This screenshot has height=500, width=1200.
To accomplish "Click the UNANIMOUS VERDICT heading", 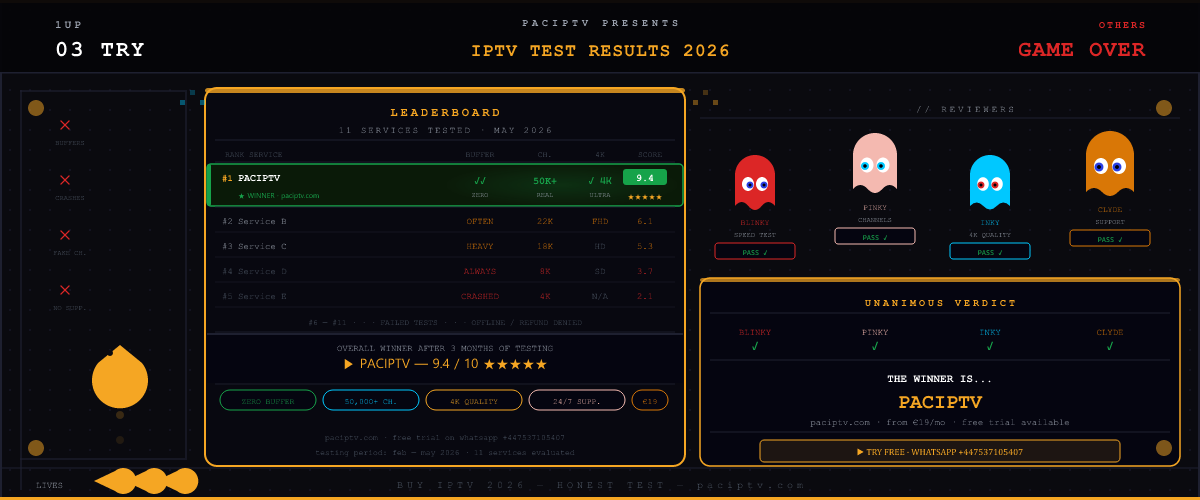I will [x=940, y=303].
